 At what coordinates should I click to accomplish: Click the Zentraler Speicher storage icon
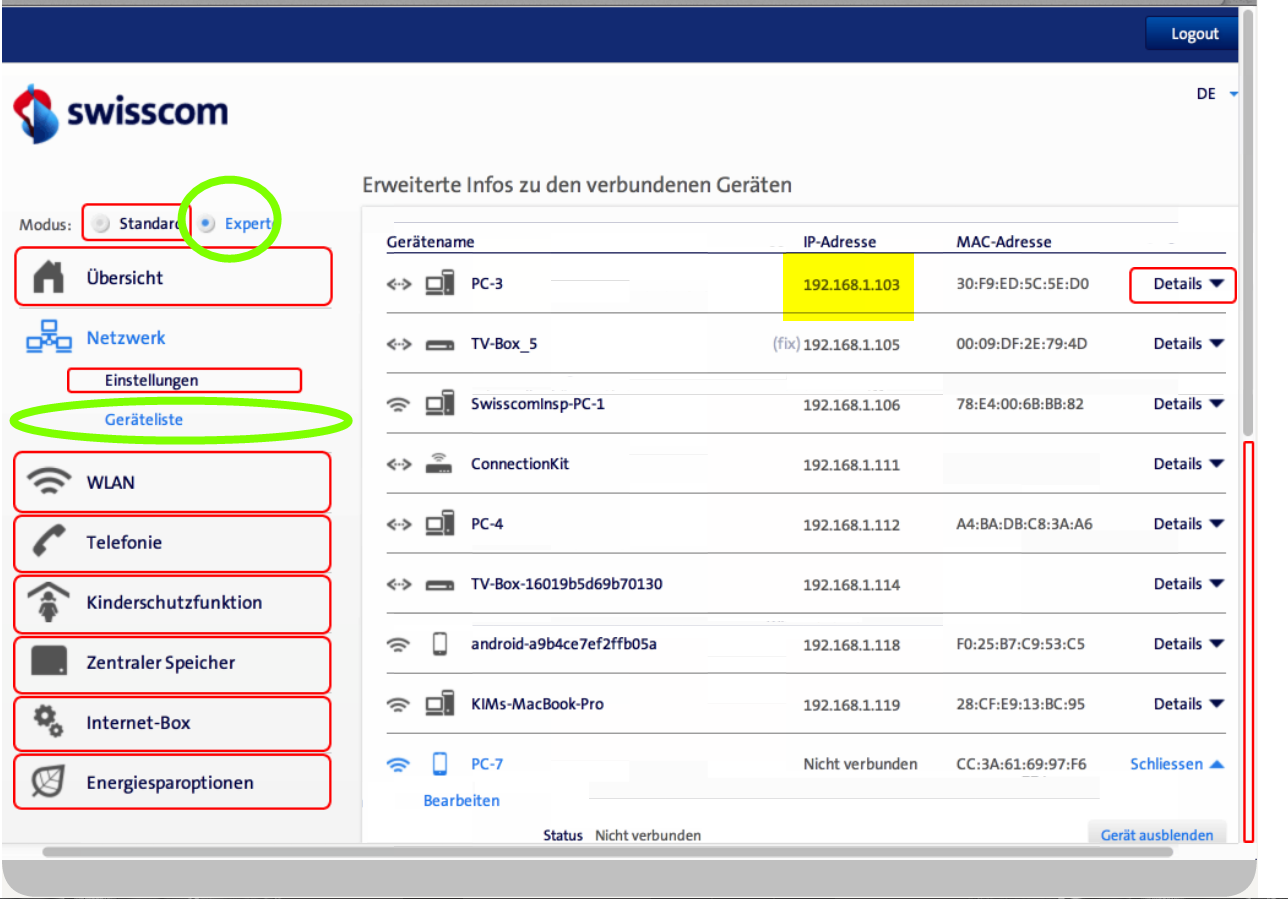(x=49, y=662)
